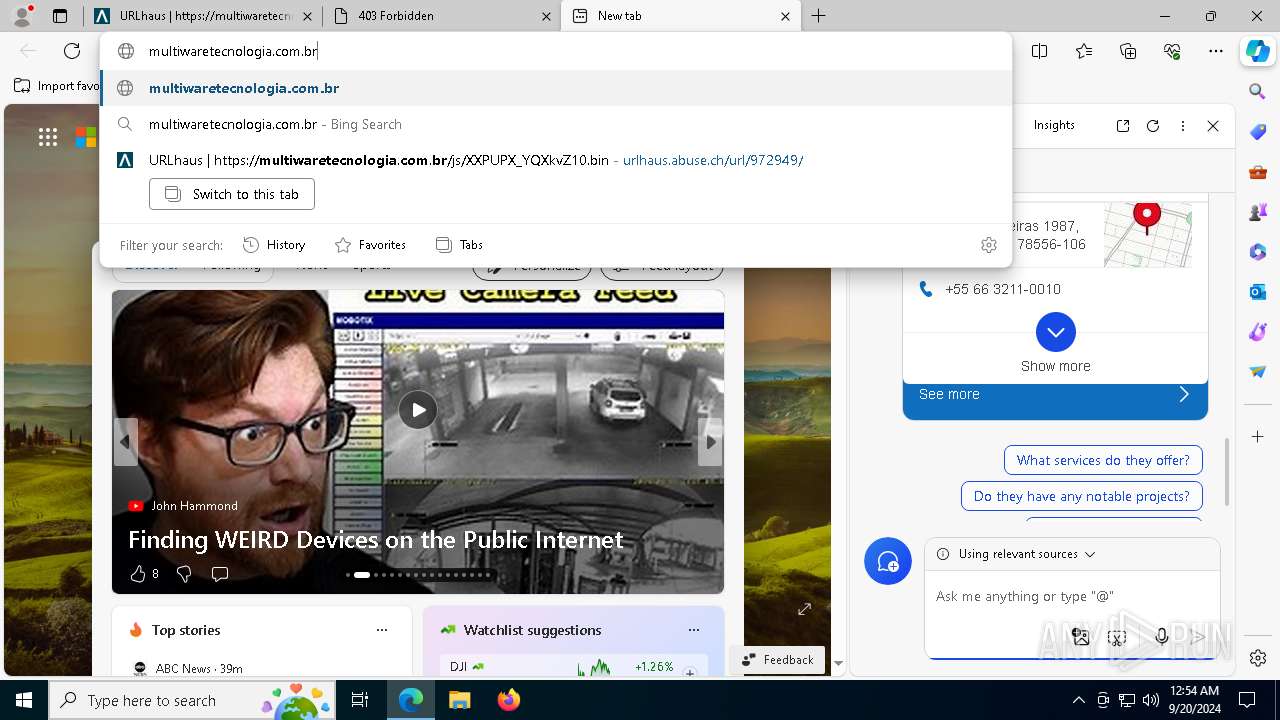Open the map thumbnail with pin
Viewport: 1280px width, 720px height.
coord(1147,234)
